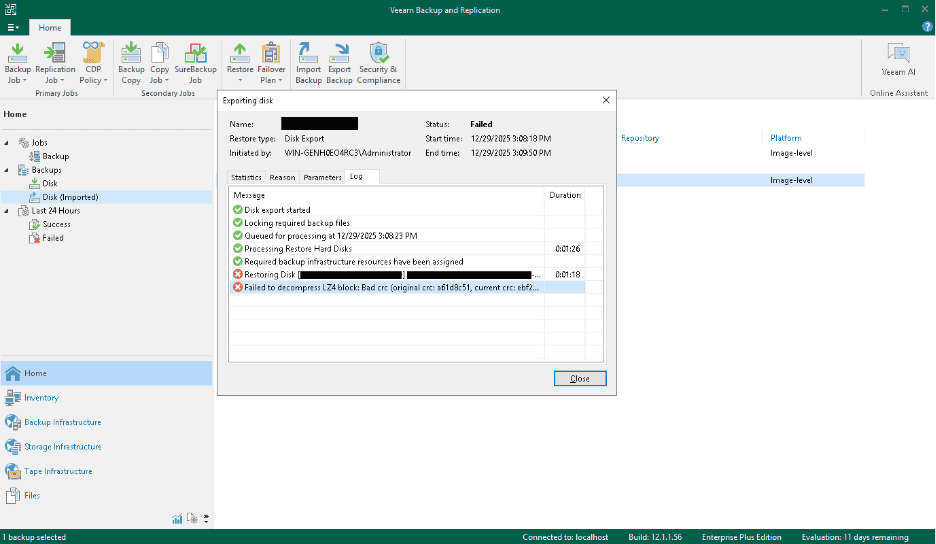Select the 'Restoring Disk' failed log row
936x544 pixels.
pos(407,275)
